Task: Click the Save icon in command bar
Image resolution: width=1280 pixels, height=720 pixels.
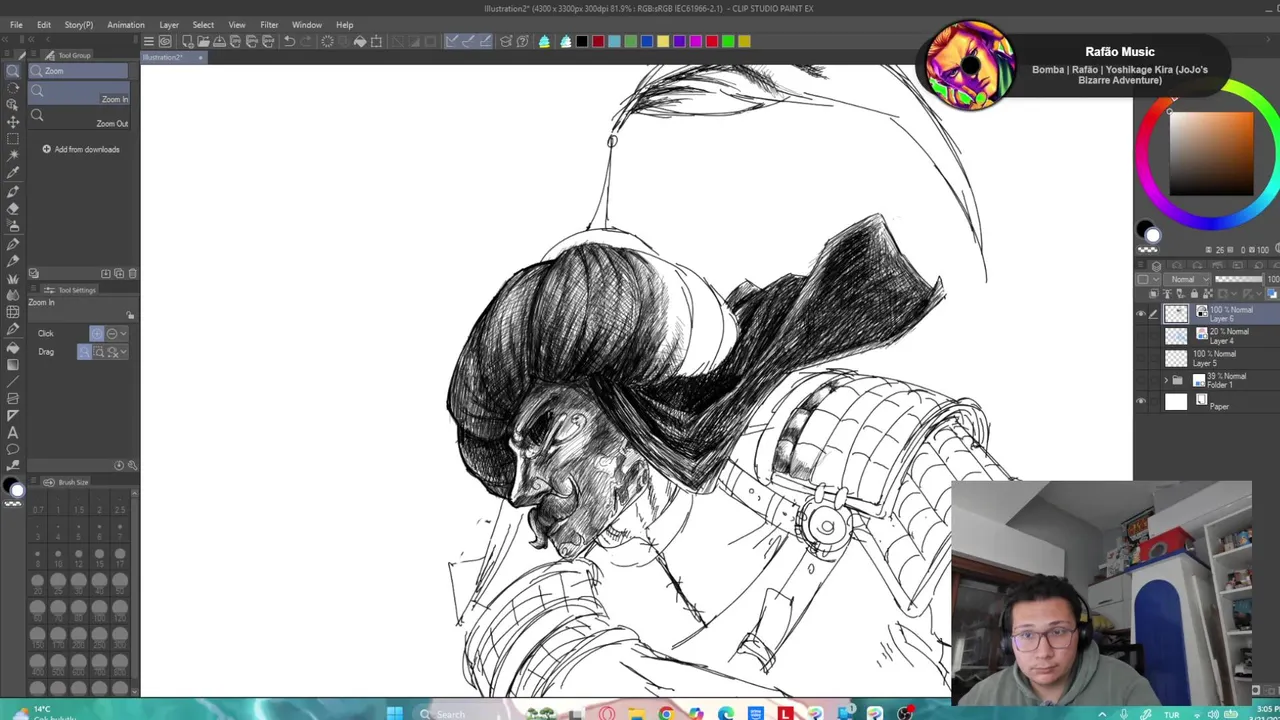Action: (x=219, y=41)
